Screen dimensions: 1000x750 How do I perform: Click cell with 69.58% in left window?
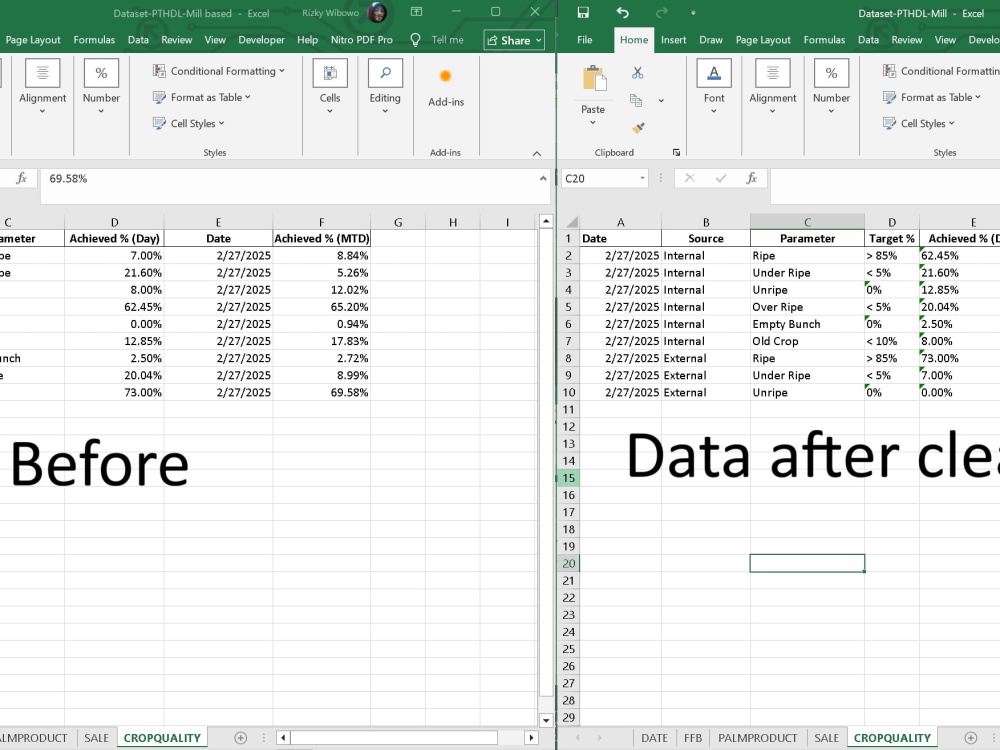(x=321, y=392)
